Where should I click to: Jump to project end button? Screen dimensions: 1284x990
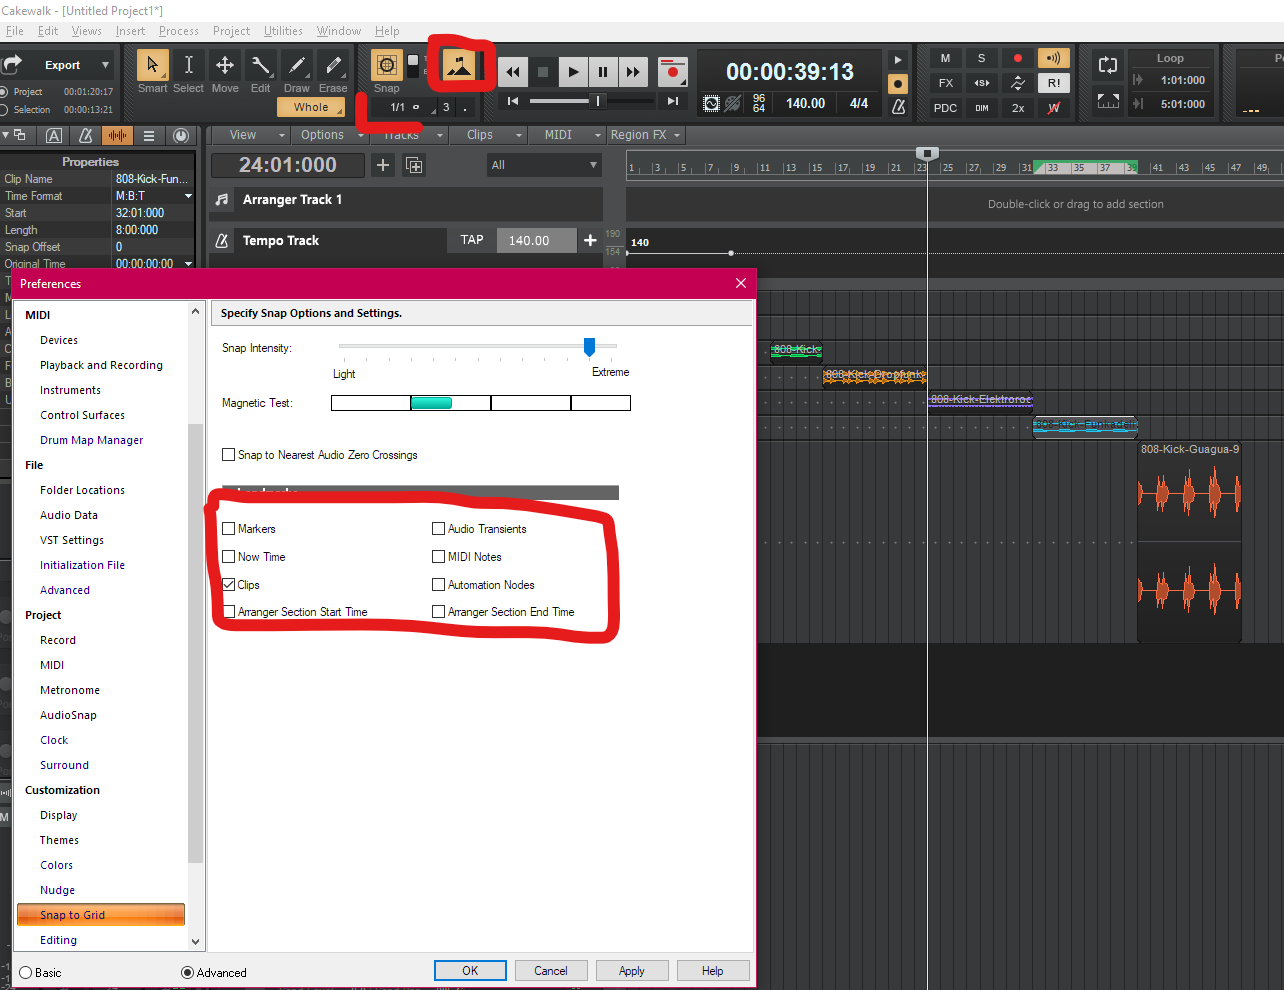[673, 101]
